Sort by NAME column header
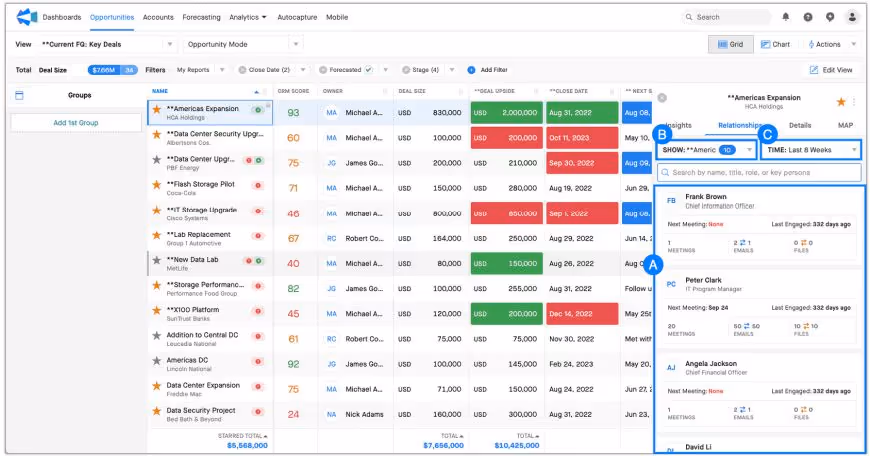 click(160, 91)
